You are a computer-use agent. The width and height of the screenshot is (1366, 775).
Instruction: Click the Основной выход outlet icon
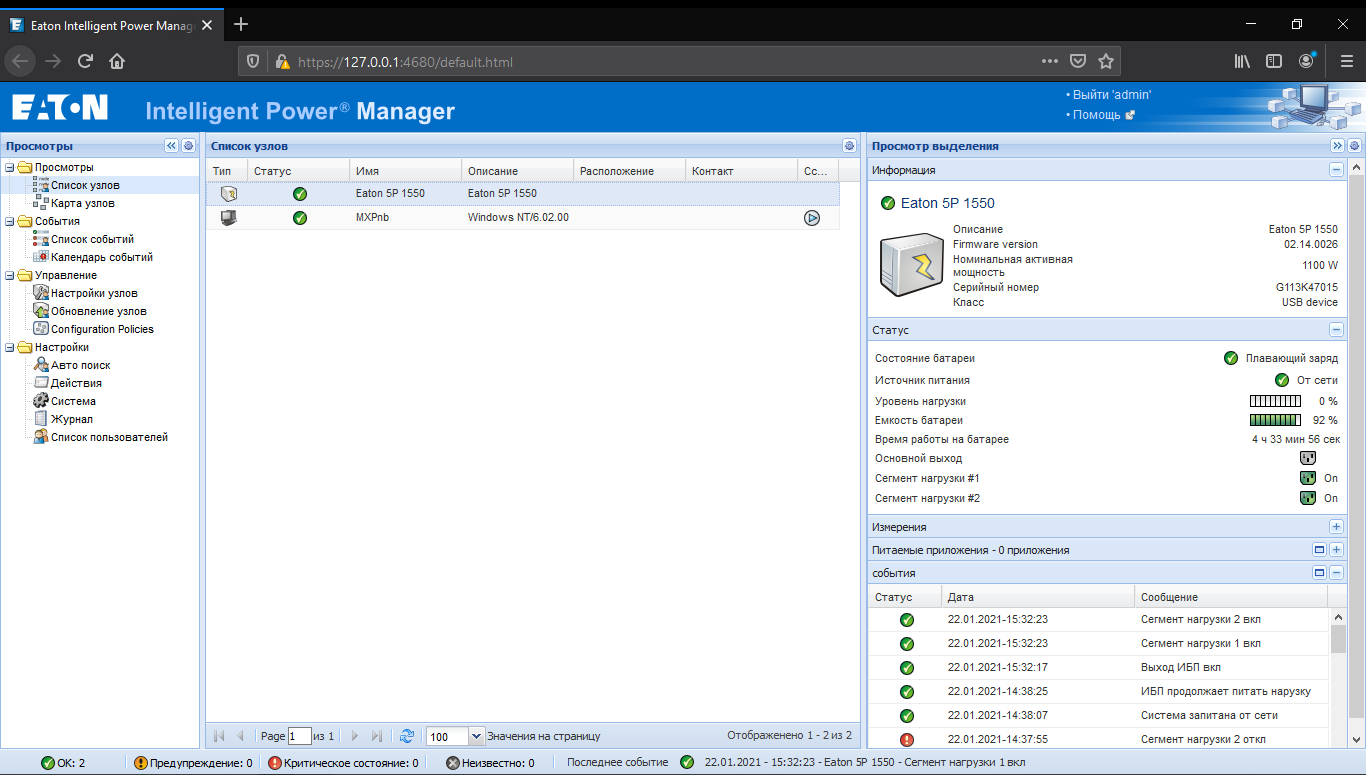tap(1307, 458)
